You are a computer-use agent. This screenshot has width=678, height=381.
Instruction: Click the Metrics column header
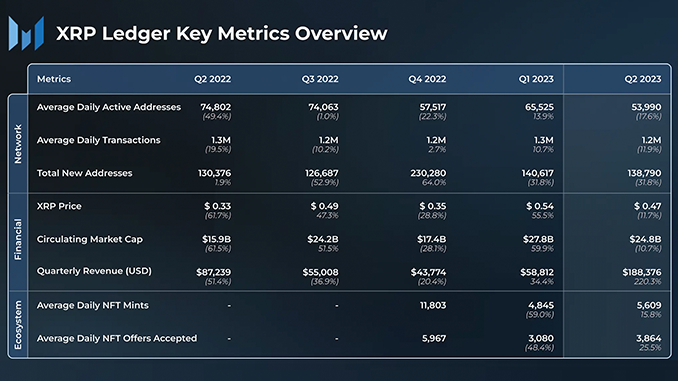(x=54, y=79)
